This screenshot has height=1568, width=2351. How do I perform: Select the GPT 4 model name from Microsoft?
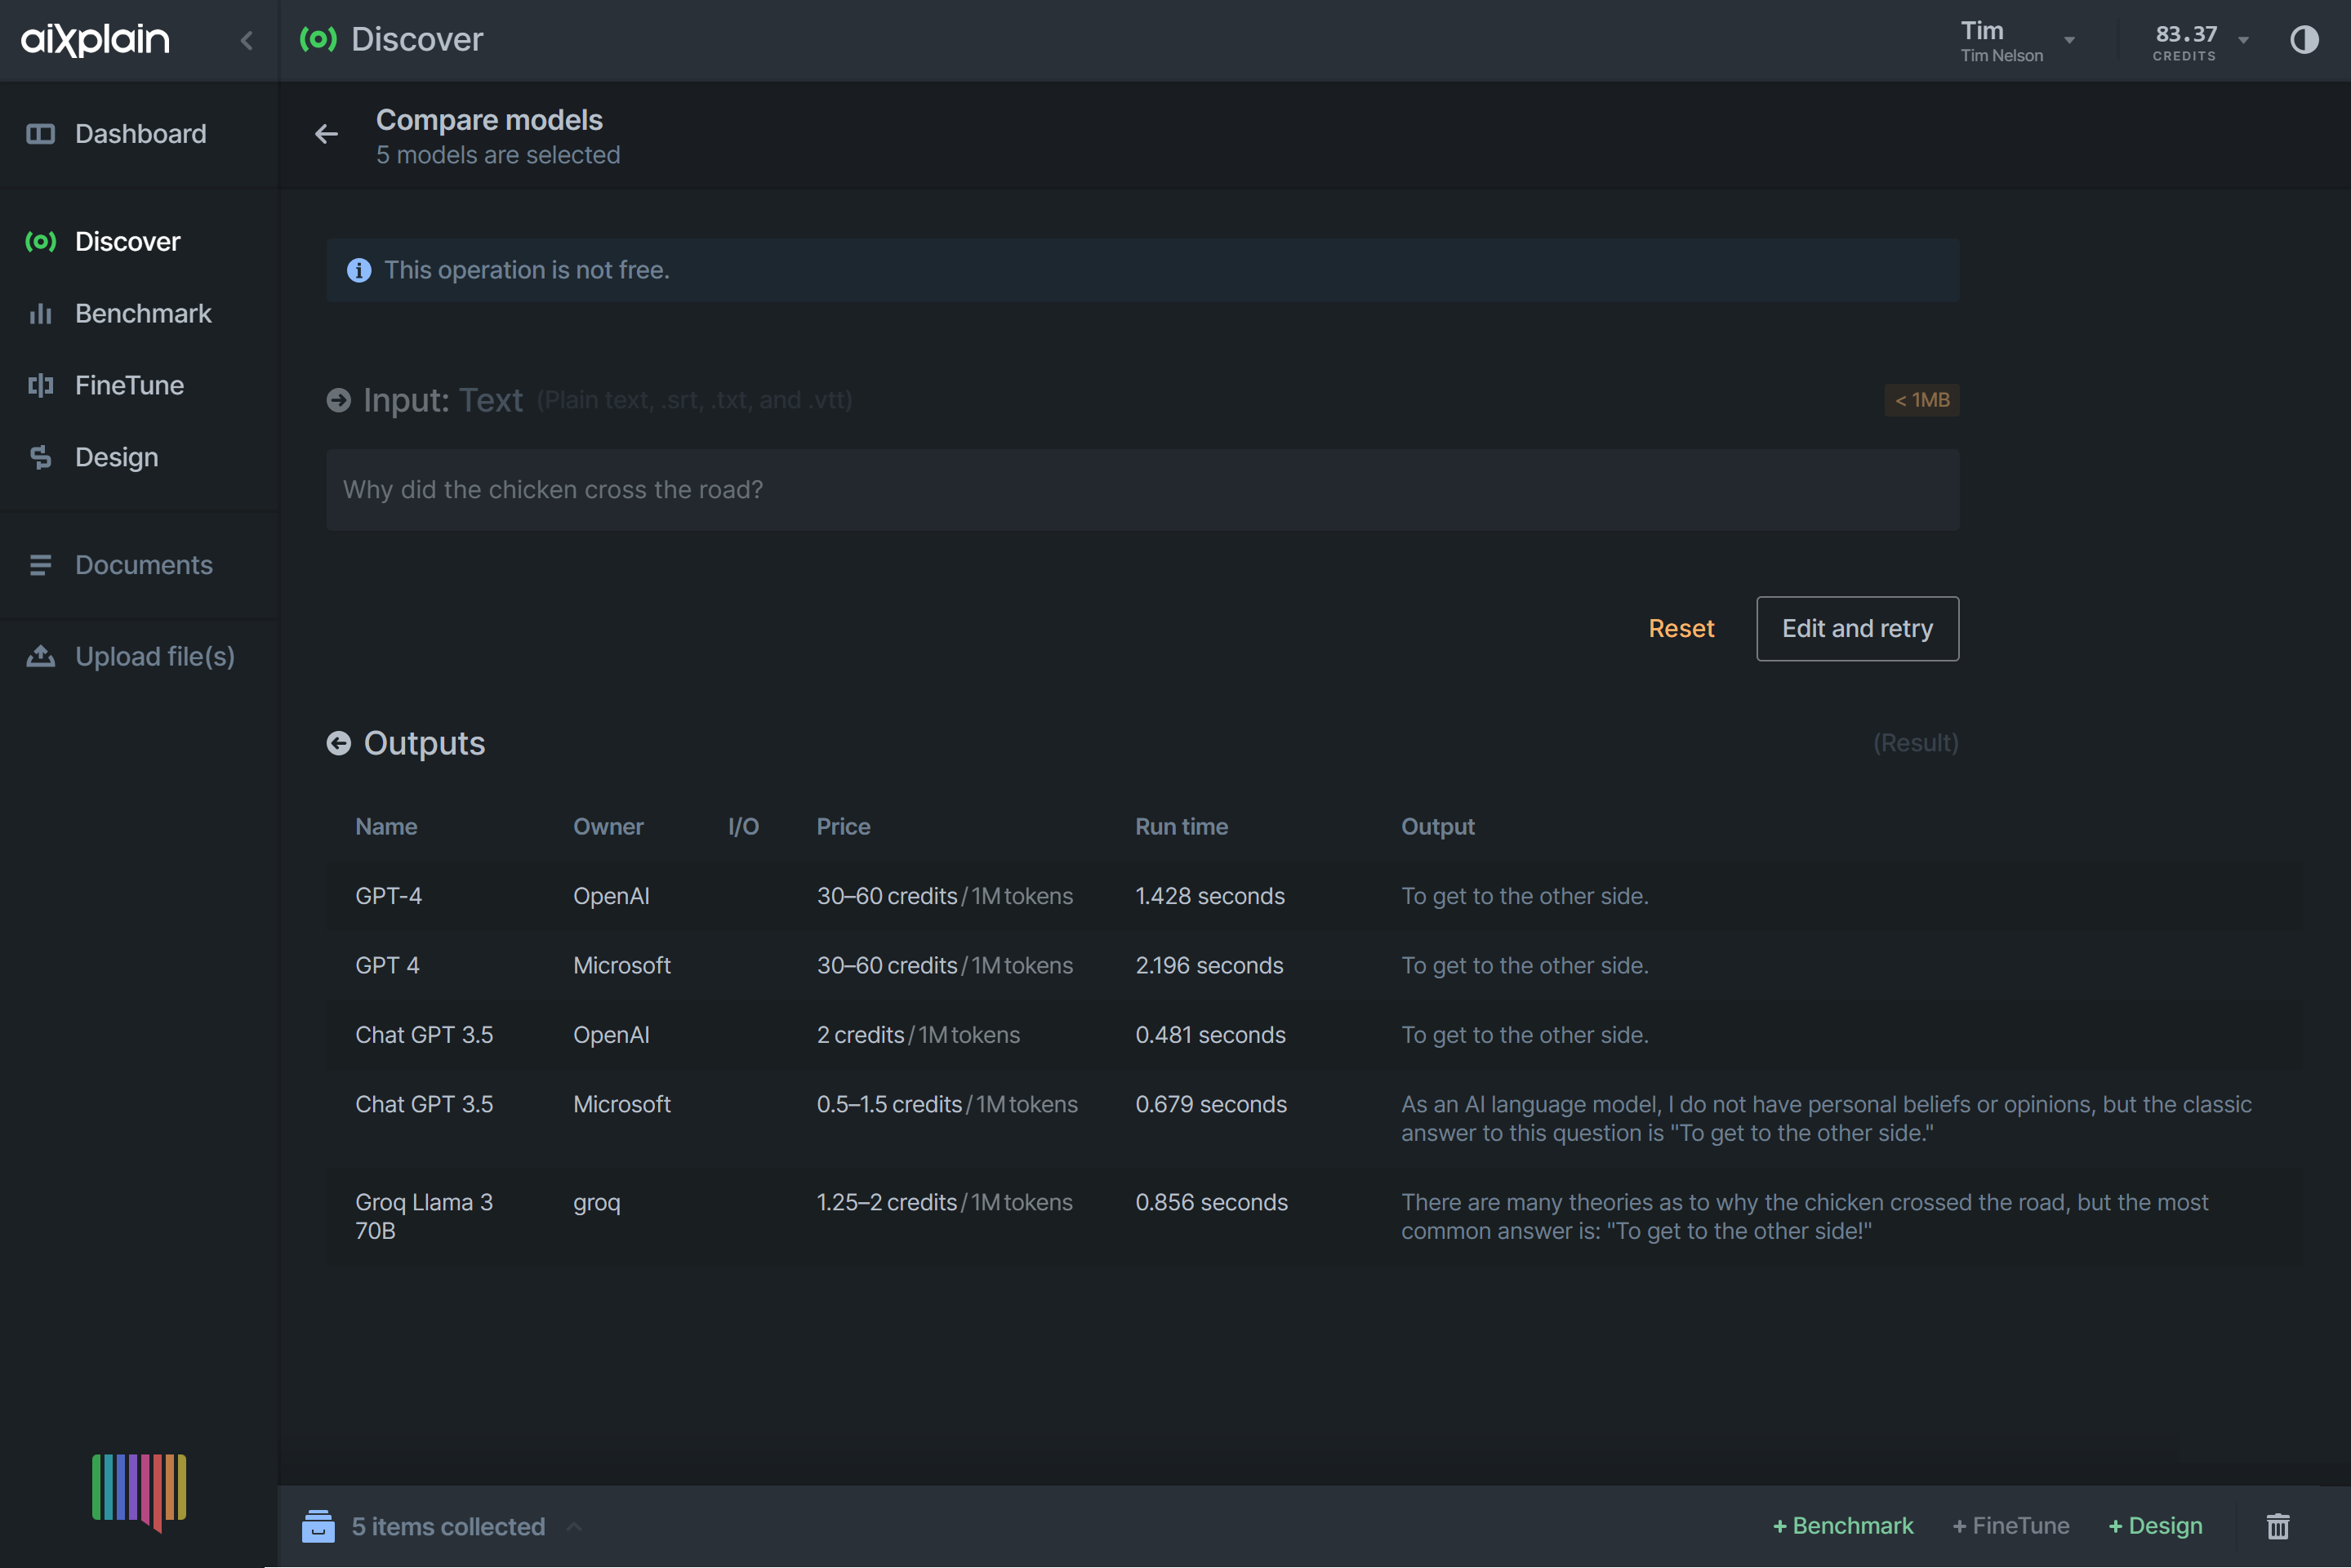(x=387, y=966)
